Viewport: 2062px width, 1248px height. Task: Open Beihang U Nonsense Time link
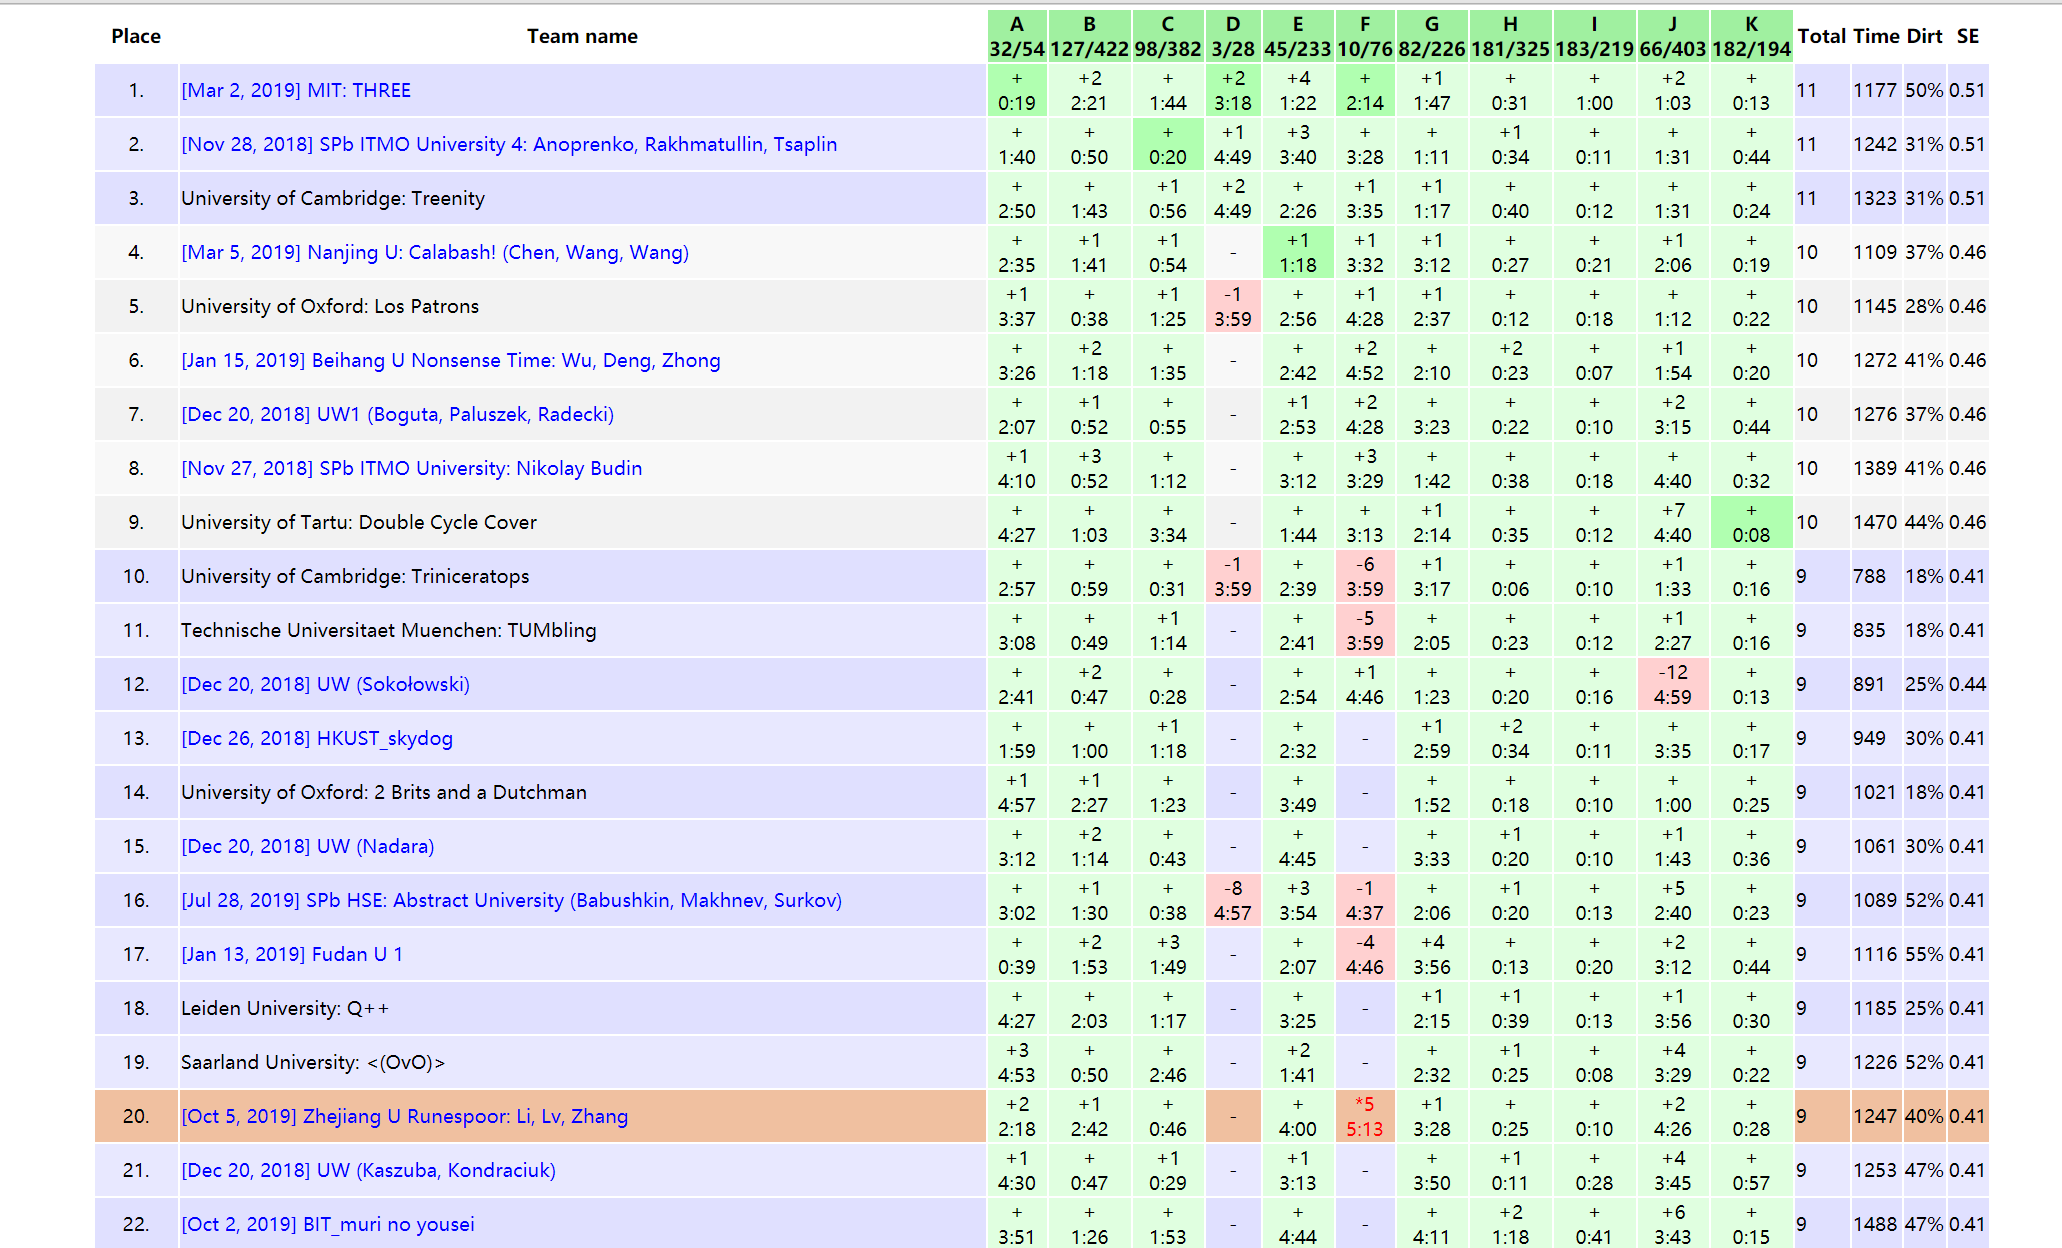pos(451,360)
